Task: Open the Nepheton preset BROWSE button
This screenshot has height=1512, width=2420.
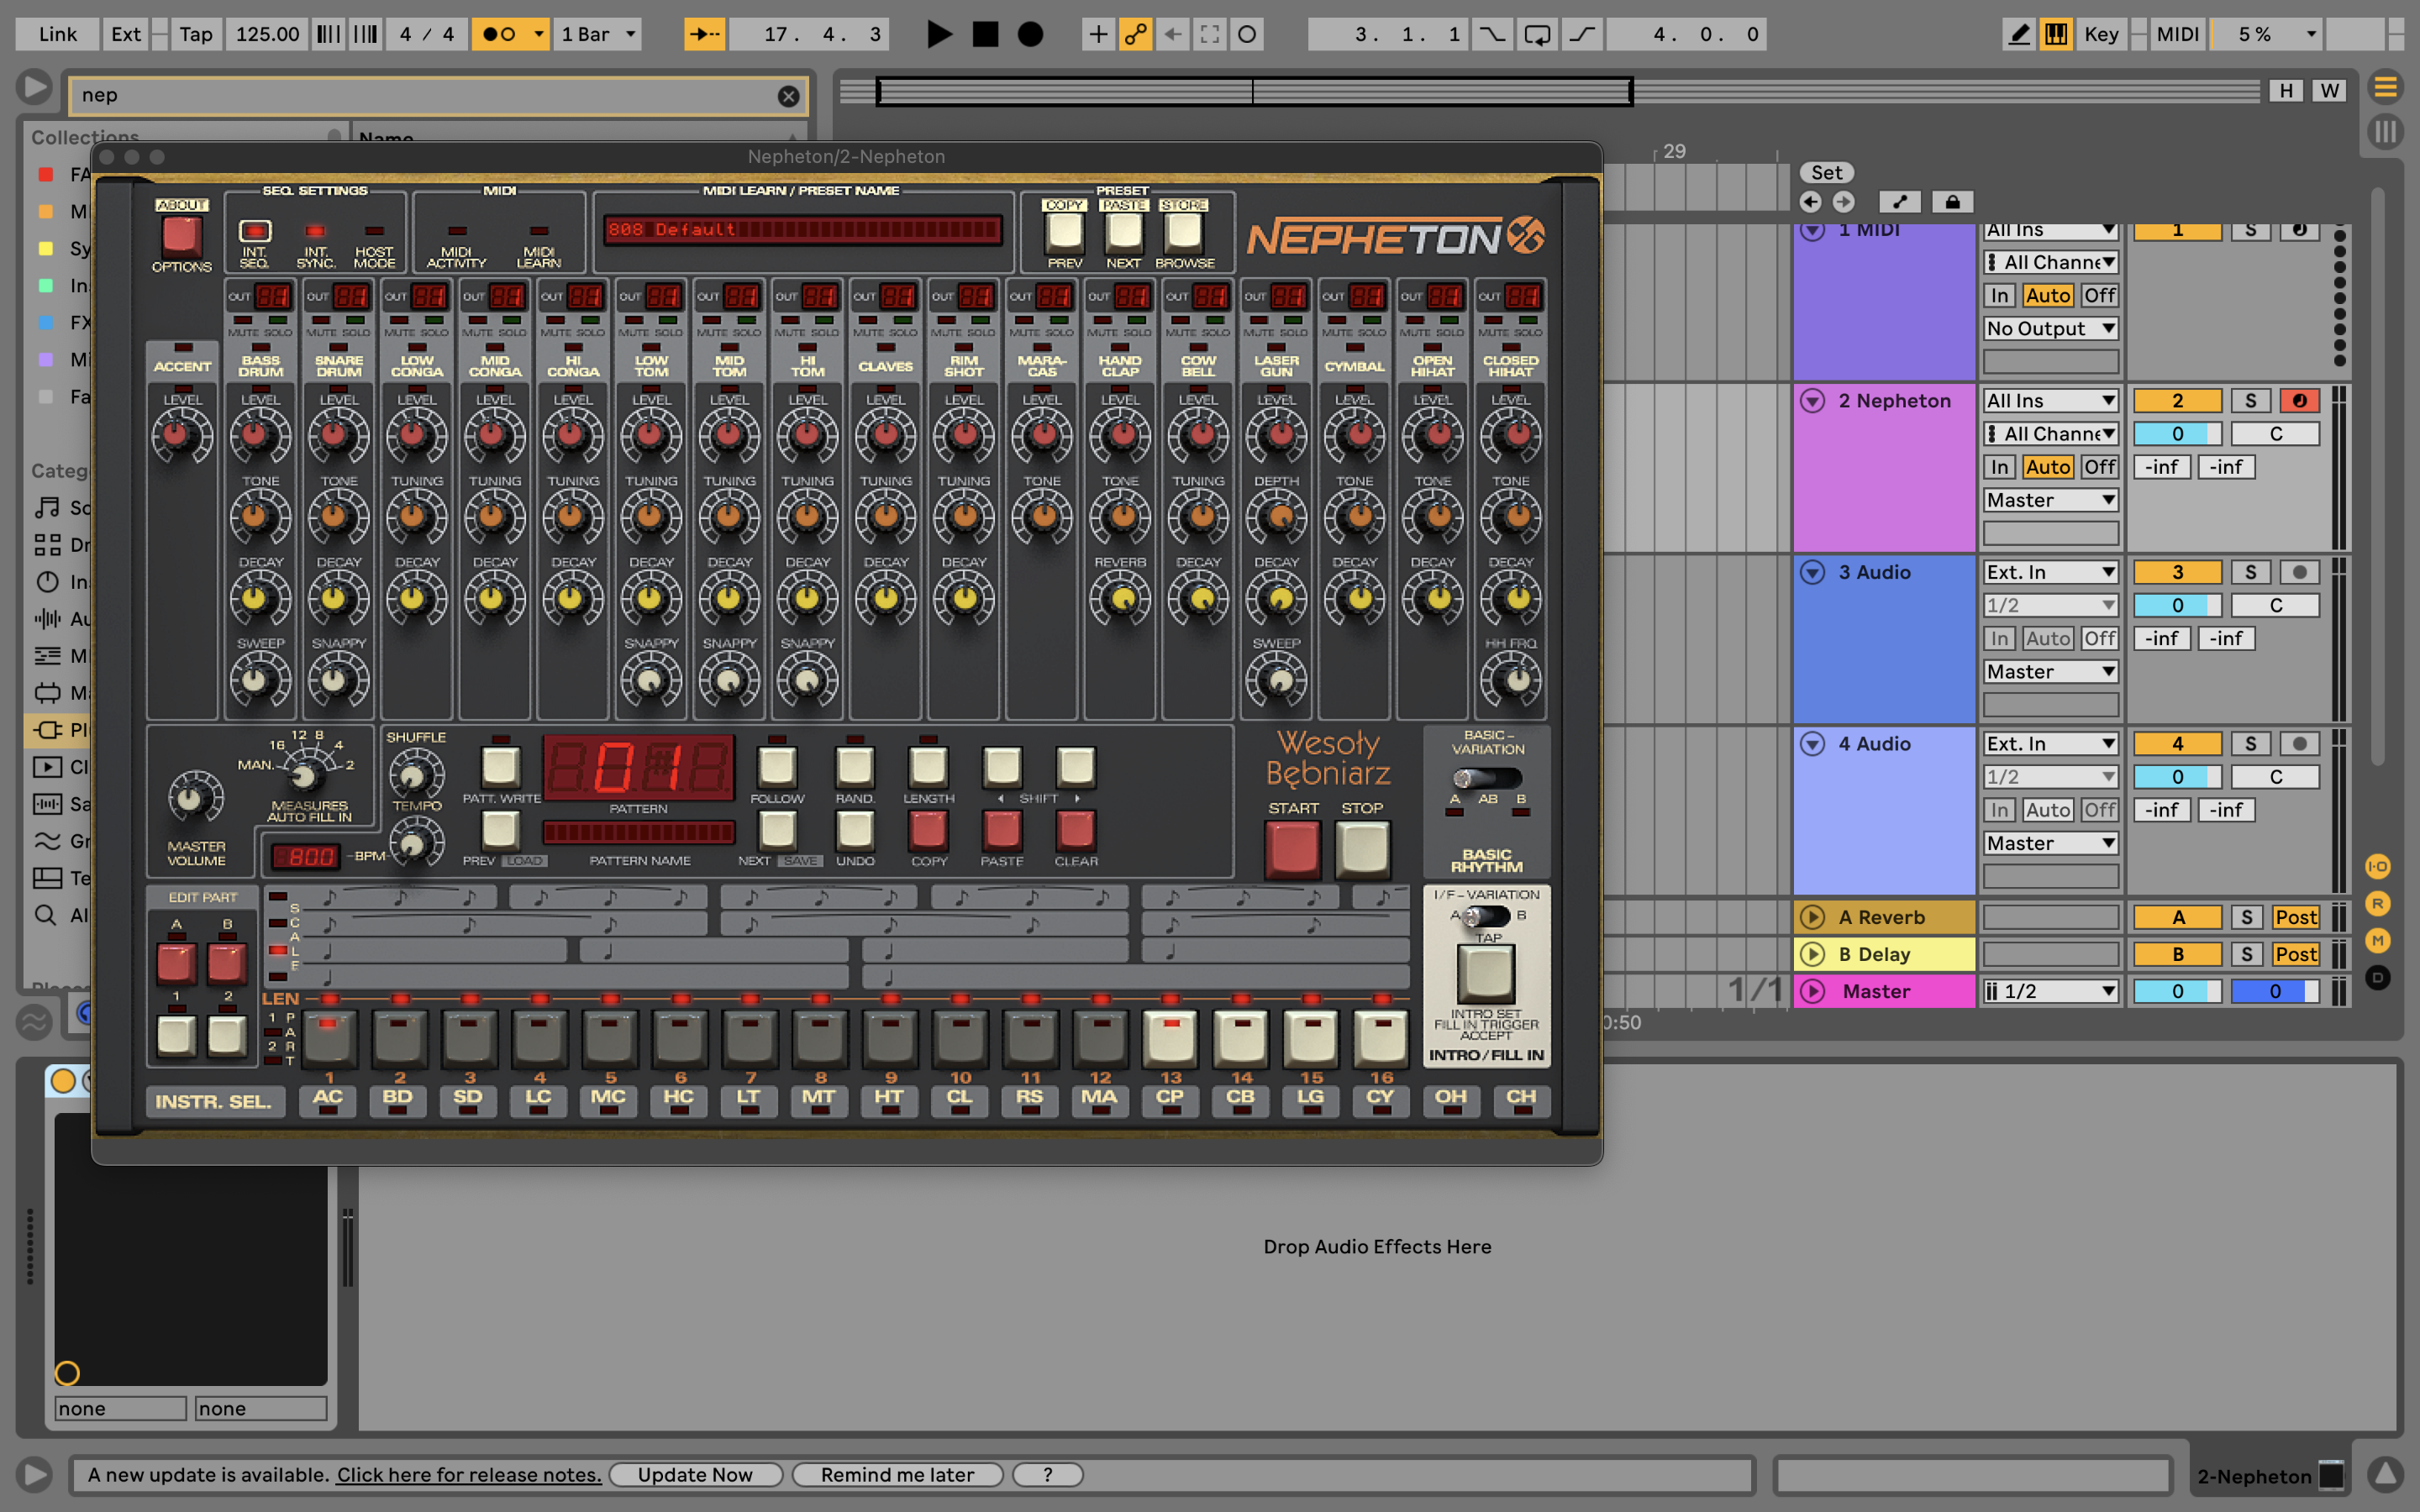Action: pos(1184,231)
